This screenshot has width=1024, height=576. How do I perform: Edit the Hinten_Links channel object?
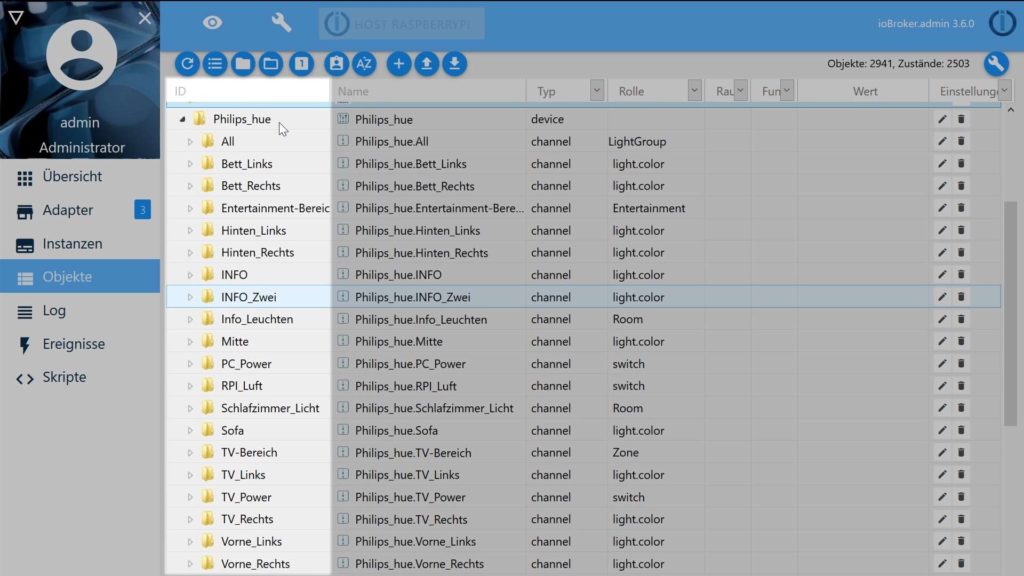click(942, 230)
